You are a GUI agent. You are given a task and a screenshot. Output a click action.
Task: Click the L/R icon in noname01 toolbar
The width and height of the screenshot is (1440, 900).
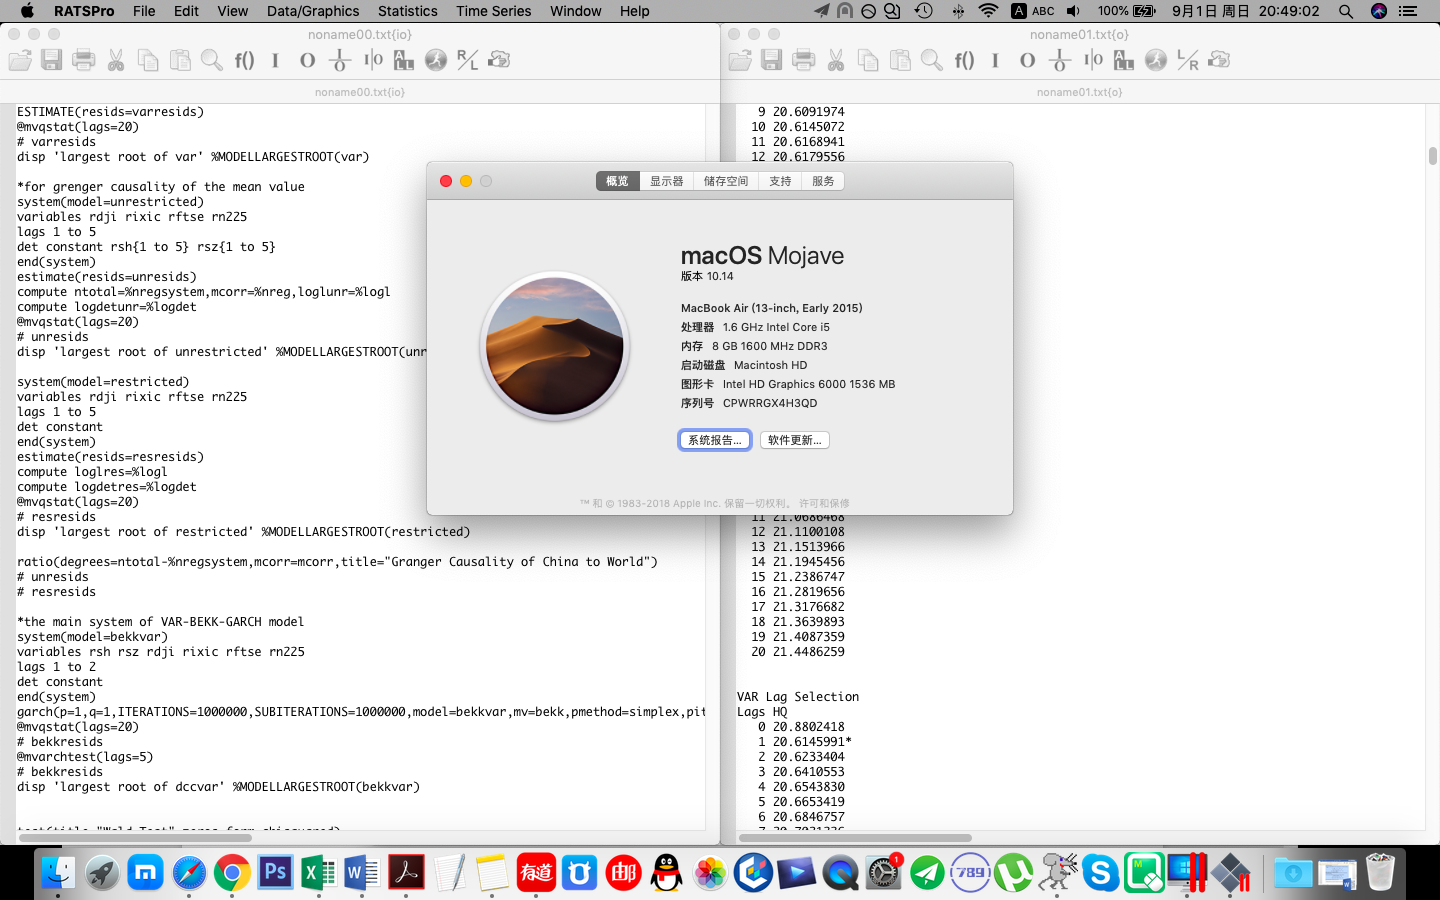[x=1187, y=60]
